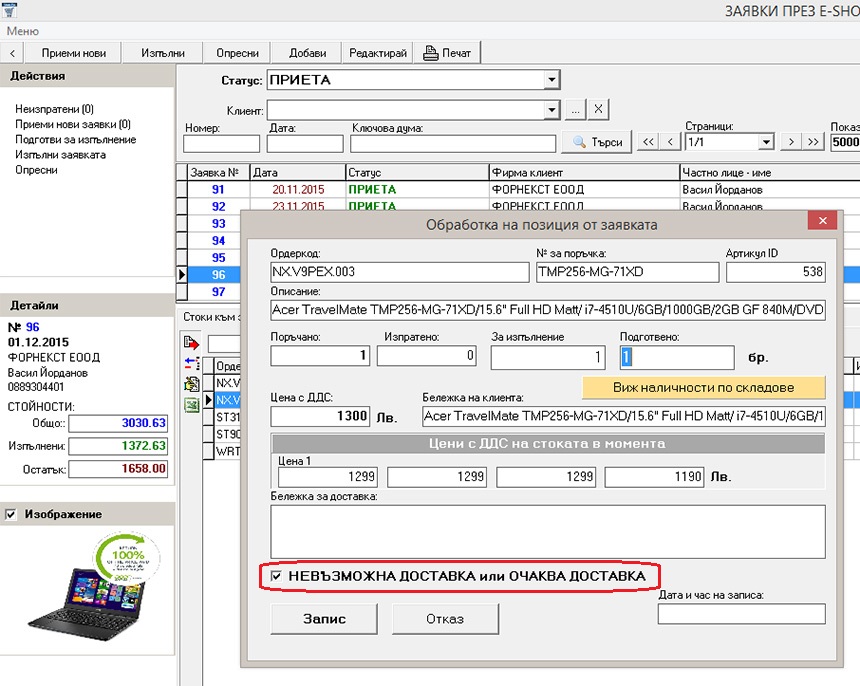This screenshot has height=686, width=860.
Task: Click the shopping cart app icon in title bar
Action: click(9, 9)
